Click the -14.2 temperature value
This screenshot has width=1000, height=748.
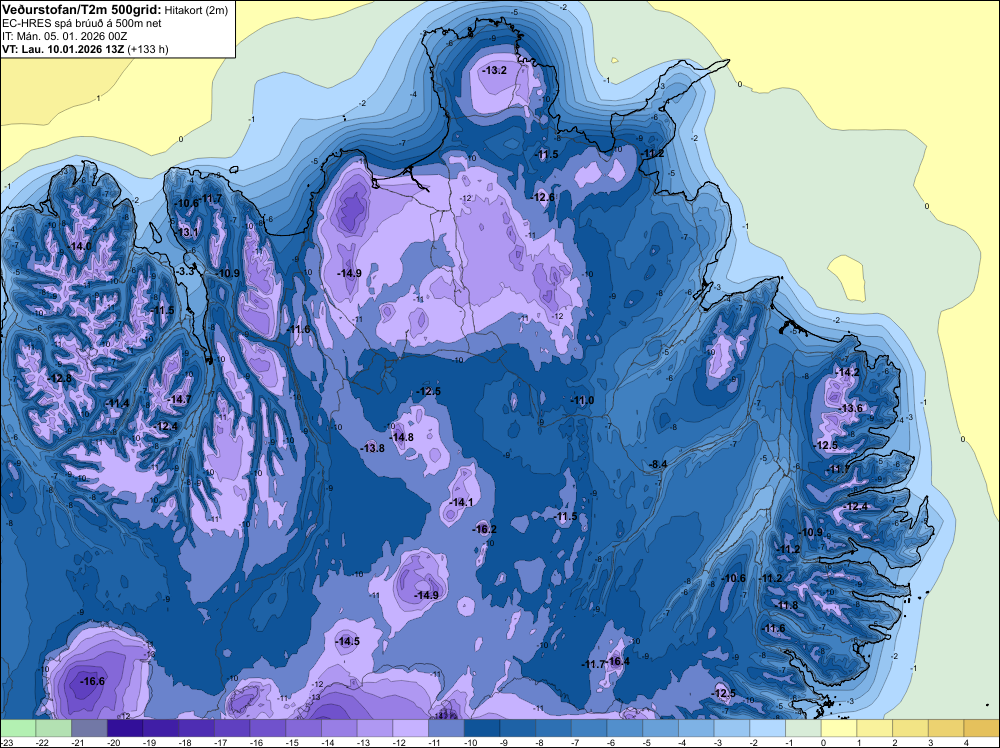[847, 372]
